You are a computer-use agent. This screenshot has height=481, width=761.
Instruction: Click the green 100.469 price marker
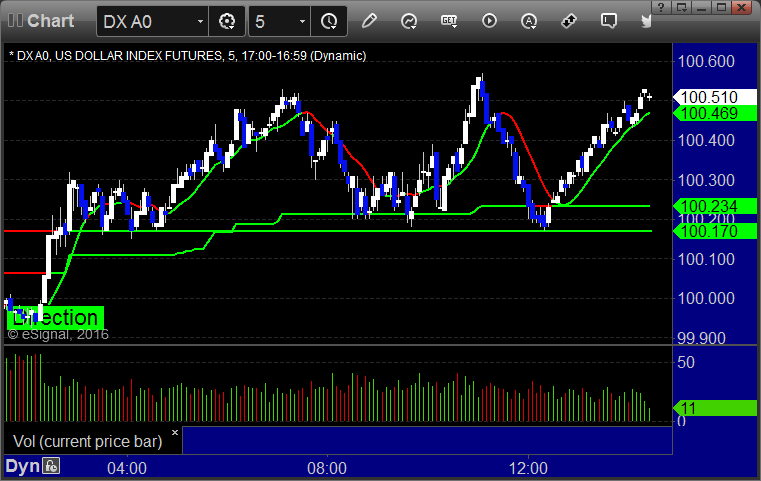(x=714, y=114)
